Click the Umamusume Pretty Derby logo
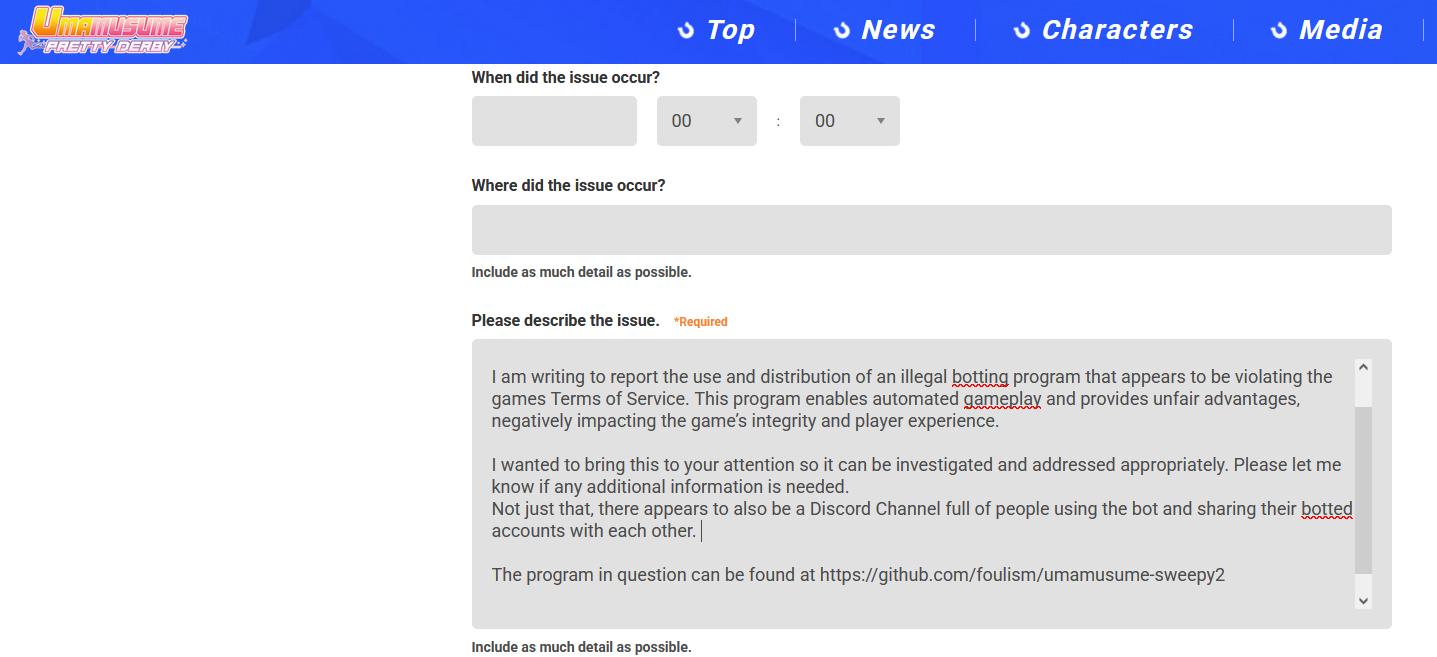This screenshot has height=657, width=1437. click(x=103, y=30)
